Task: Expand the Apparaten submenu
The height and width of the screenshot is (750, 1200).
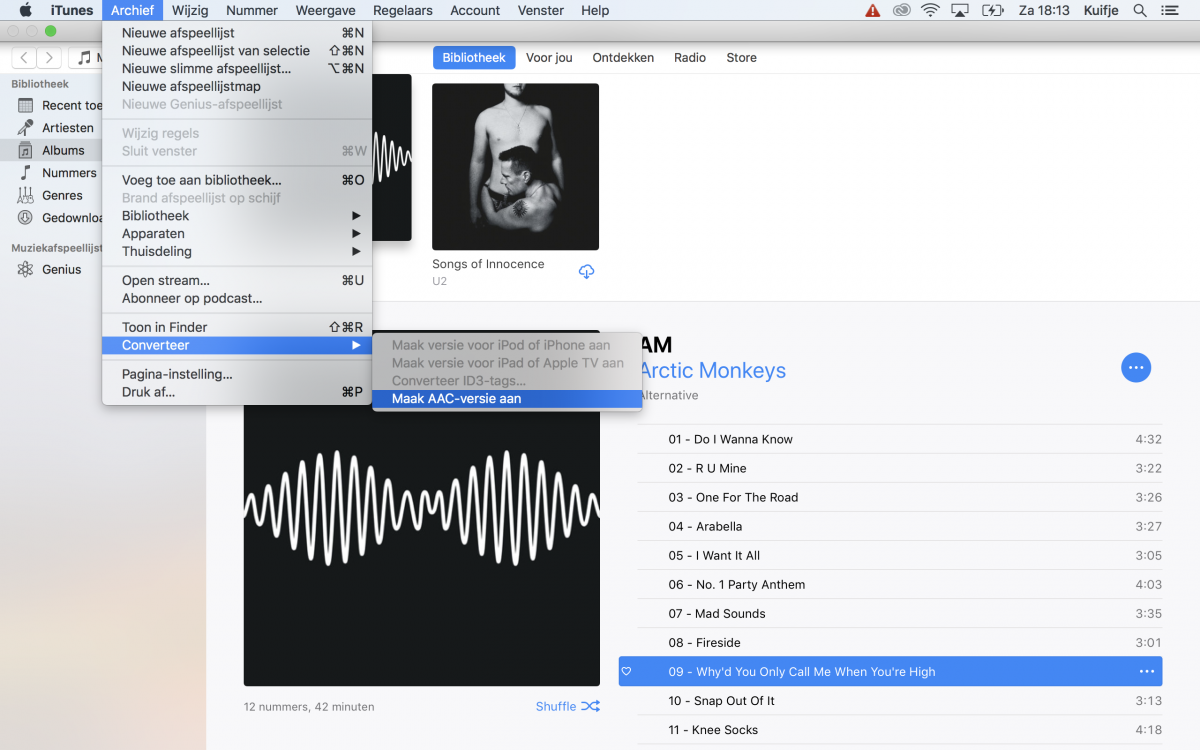Action: (x=237, y=234)
